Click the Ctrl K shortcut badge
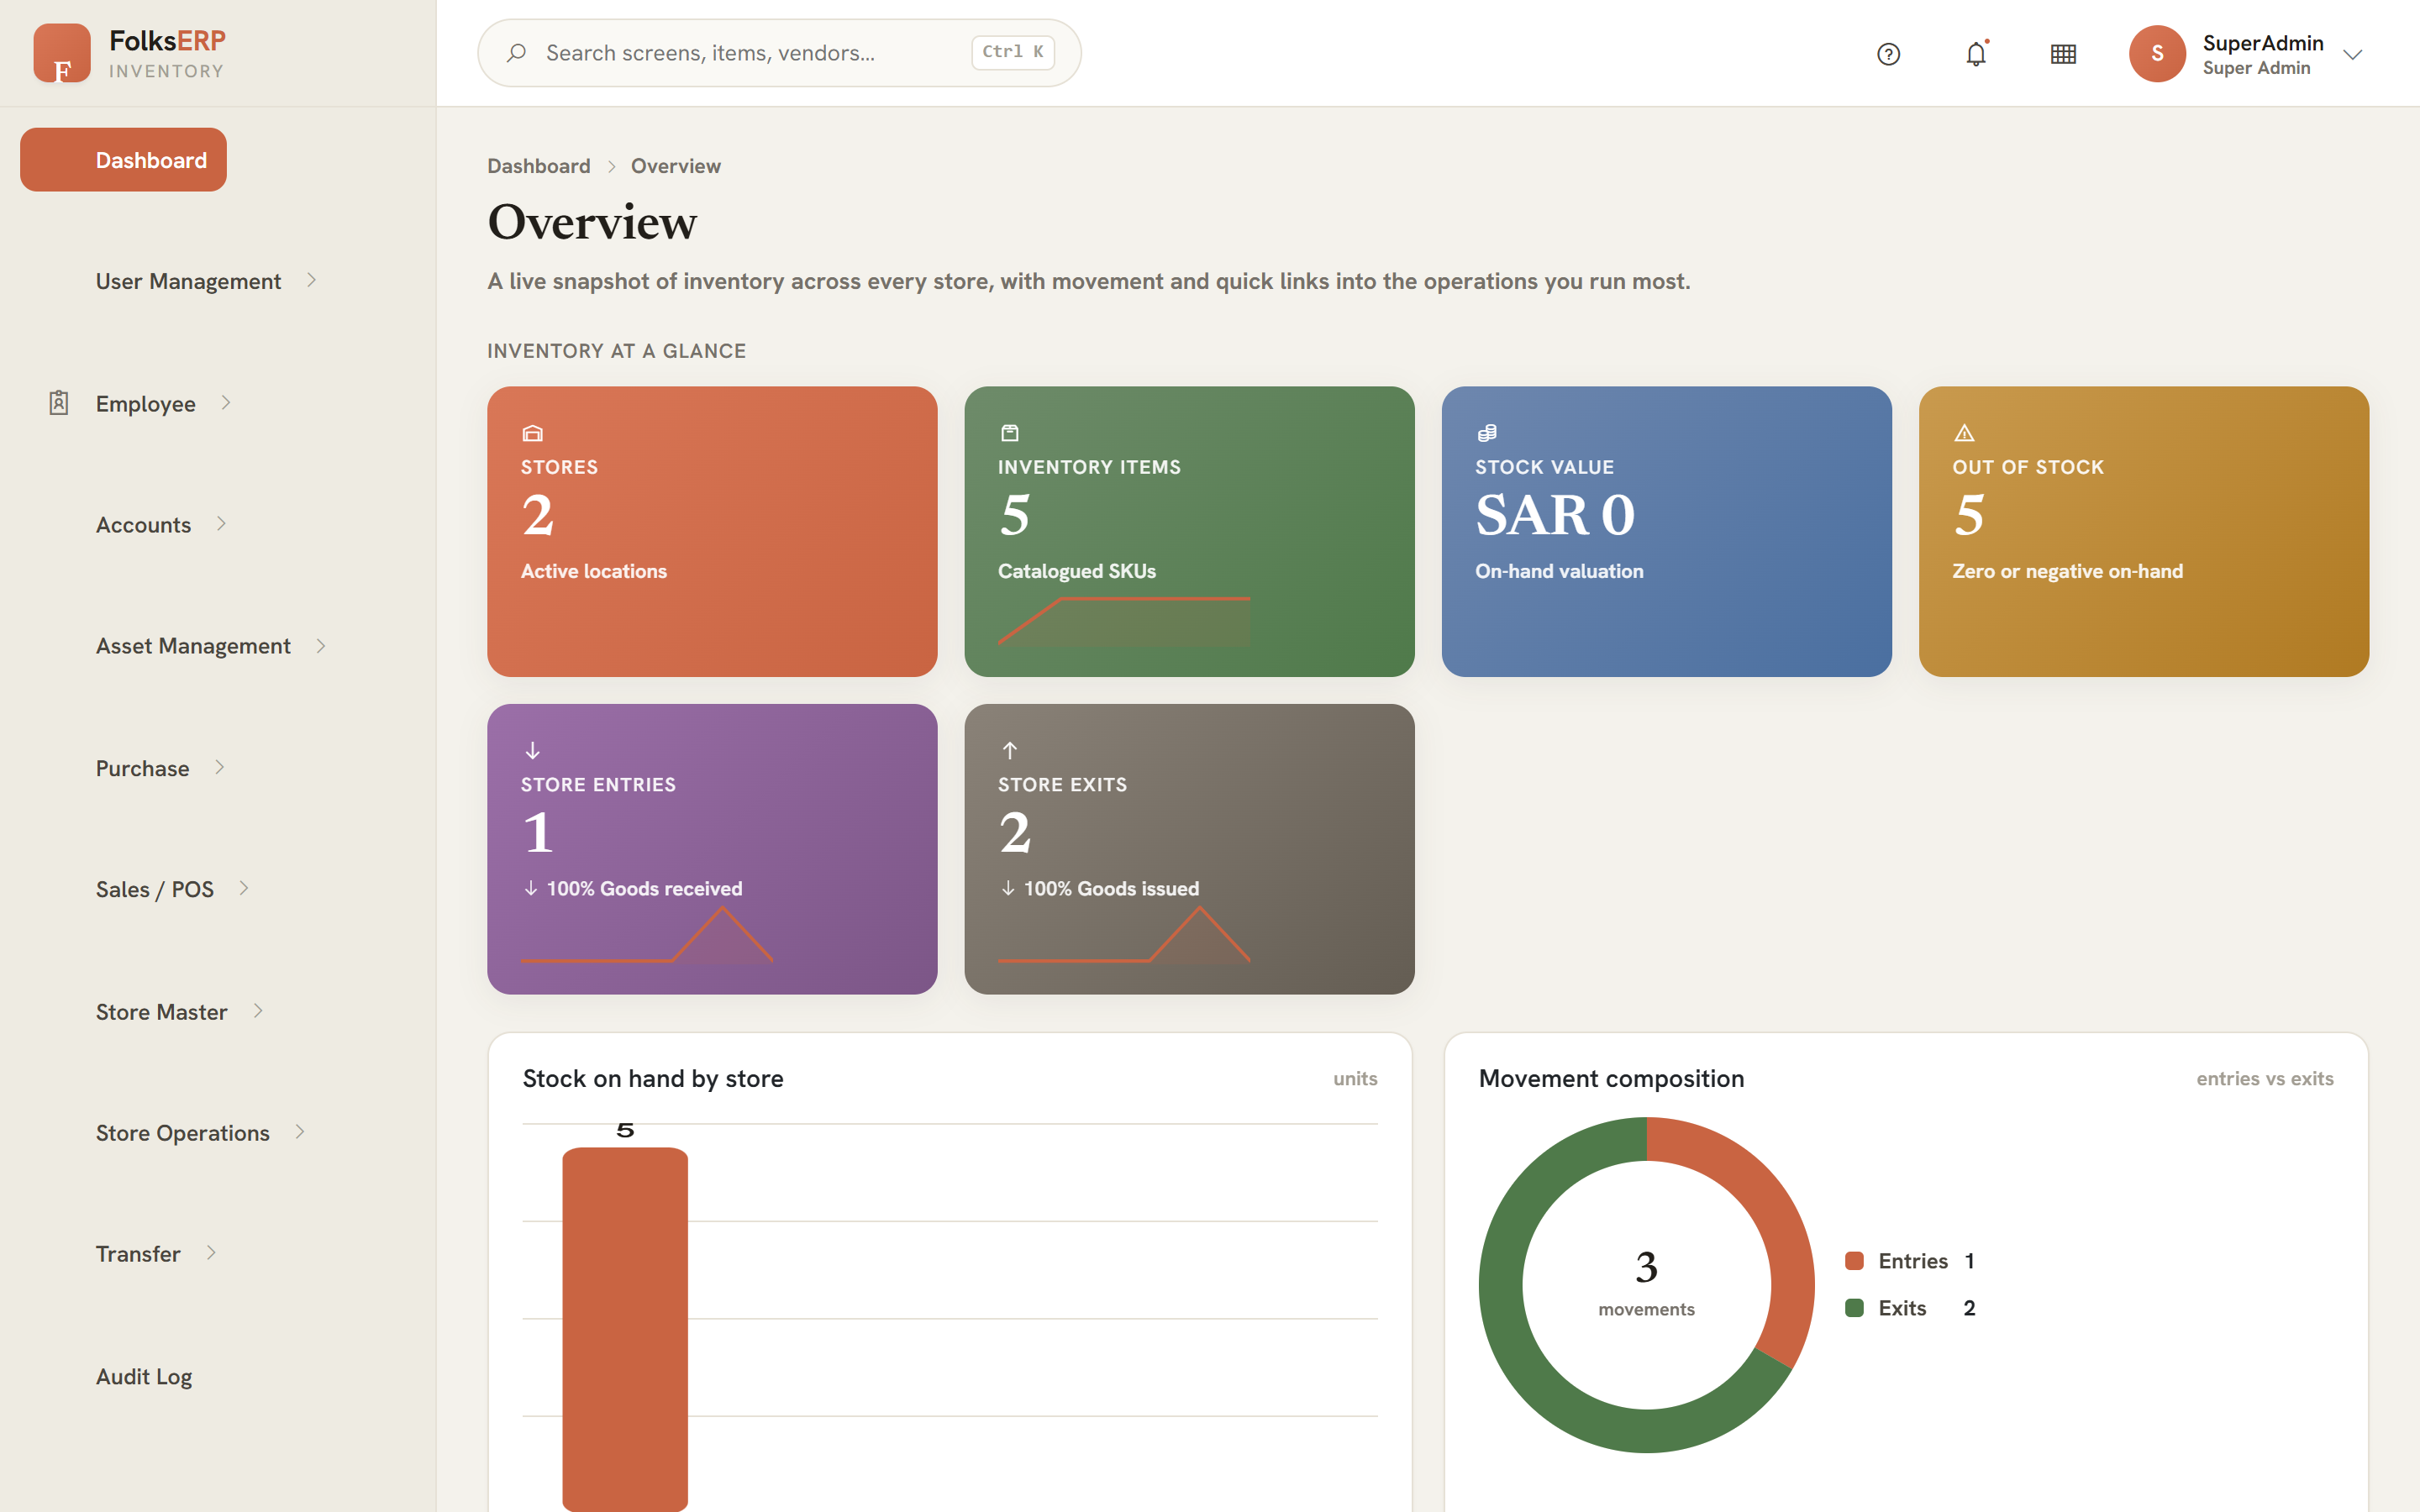Screen dimensions: 2420x1512 (x=1013, y=52)
